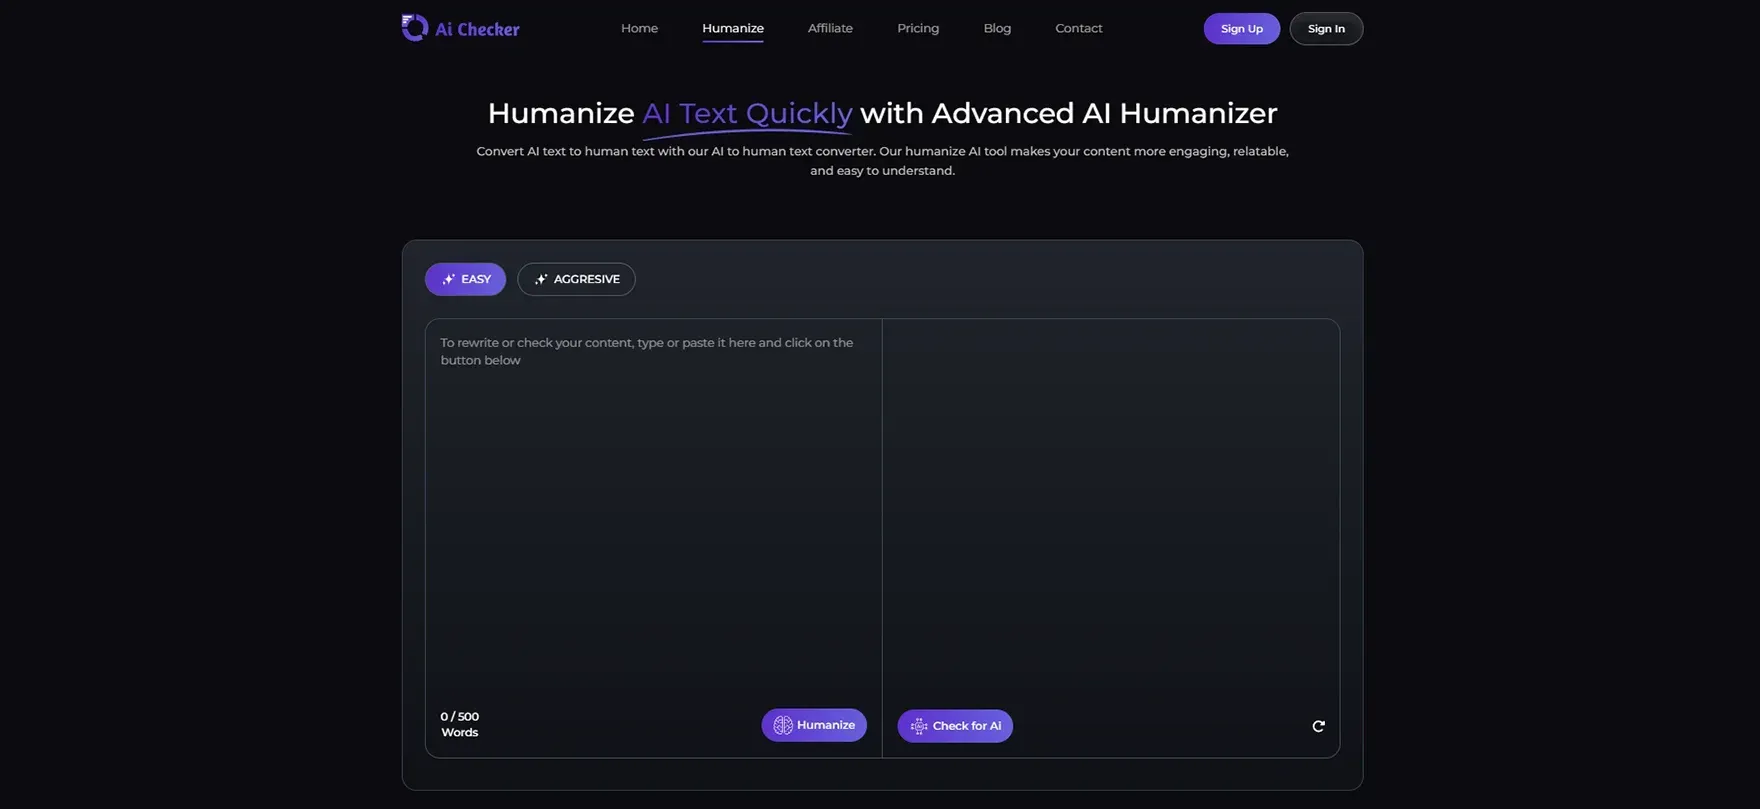Select the EASY humanize mode
The width and height of the screenshot is (1760, 809).
(465, 280)
